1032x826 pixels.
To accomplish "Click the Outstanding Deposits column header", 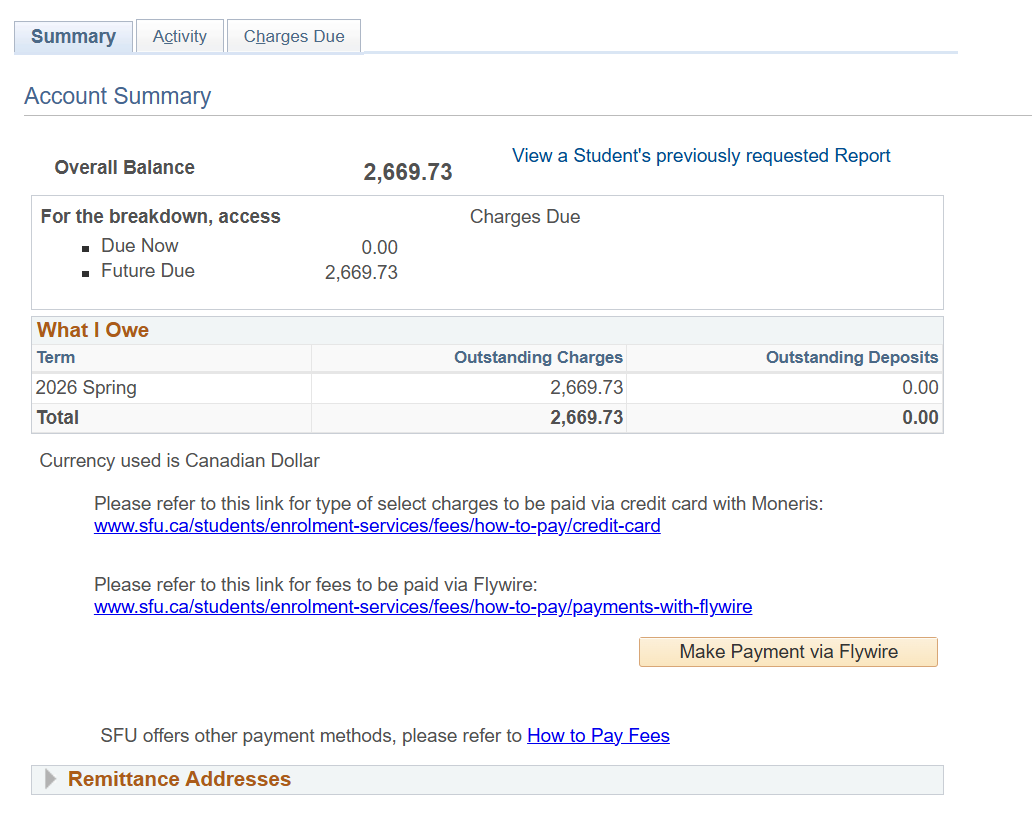I will 852,358.
